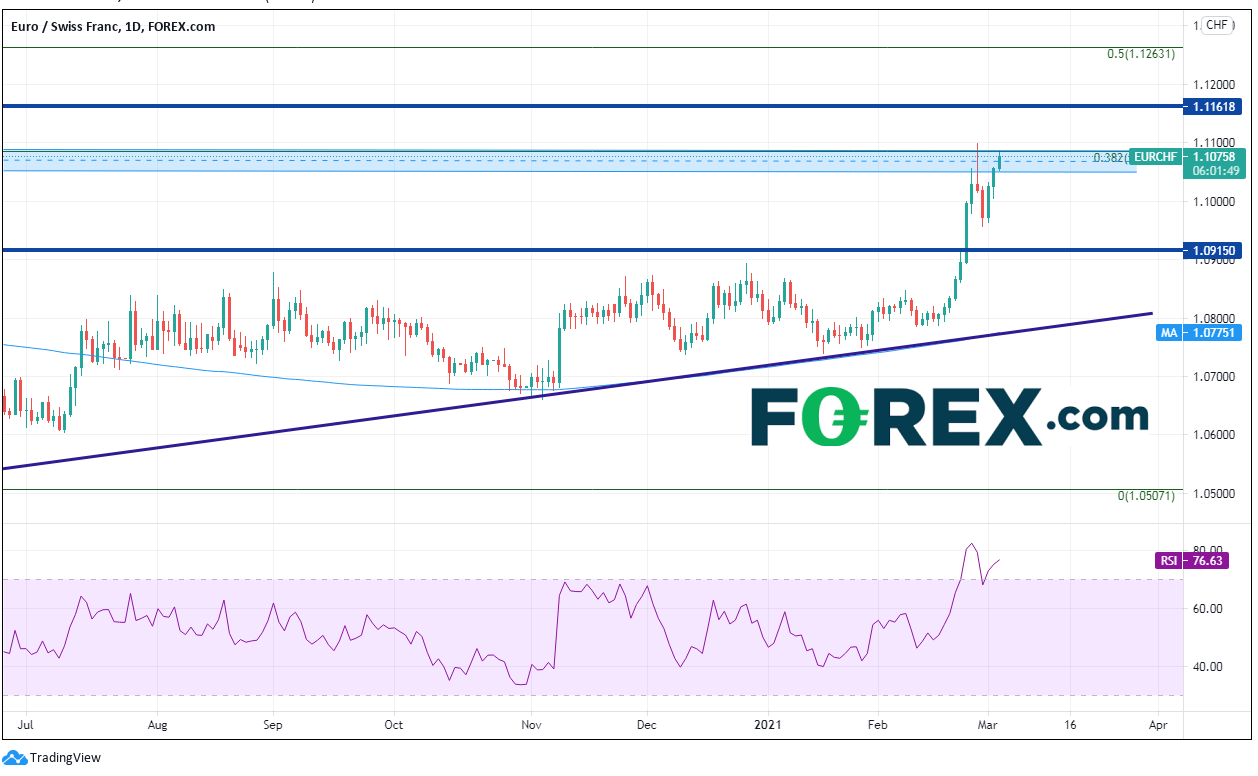Open the CHF currency selector
This screenshot has width=1258, height=776.
click(x=1216, y=26)
